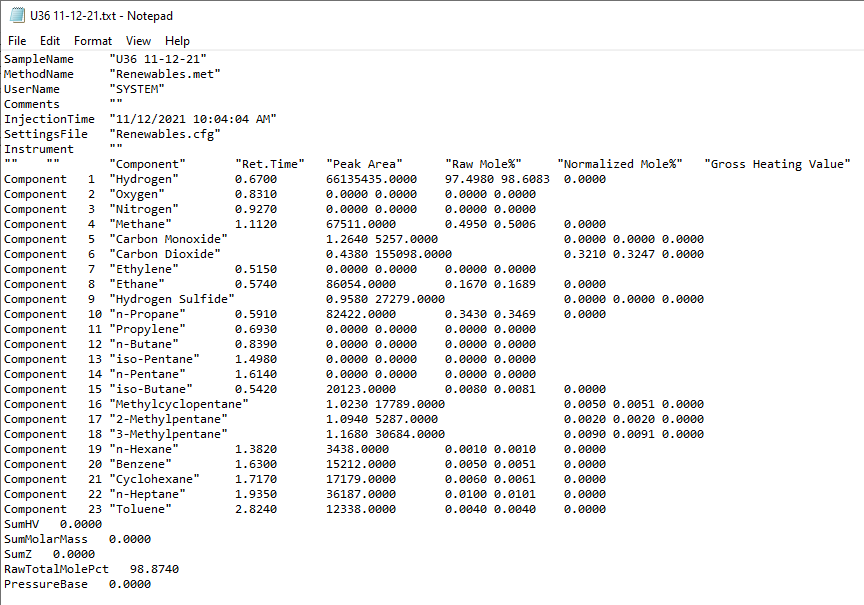Viewport: 864px width, 605px height.
Task: Click the Notepad icon in title bar
Action: coord(17,15)
